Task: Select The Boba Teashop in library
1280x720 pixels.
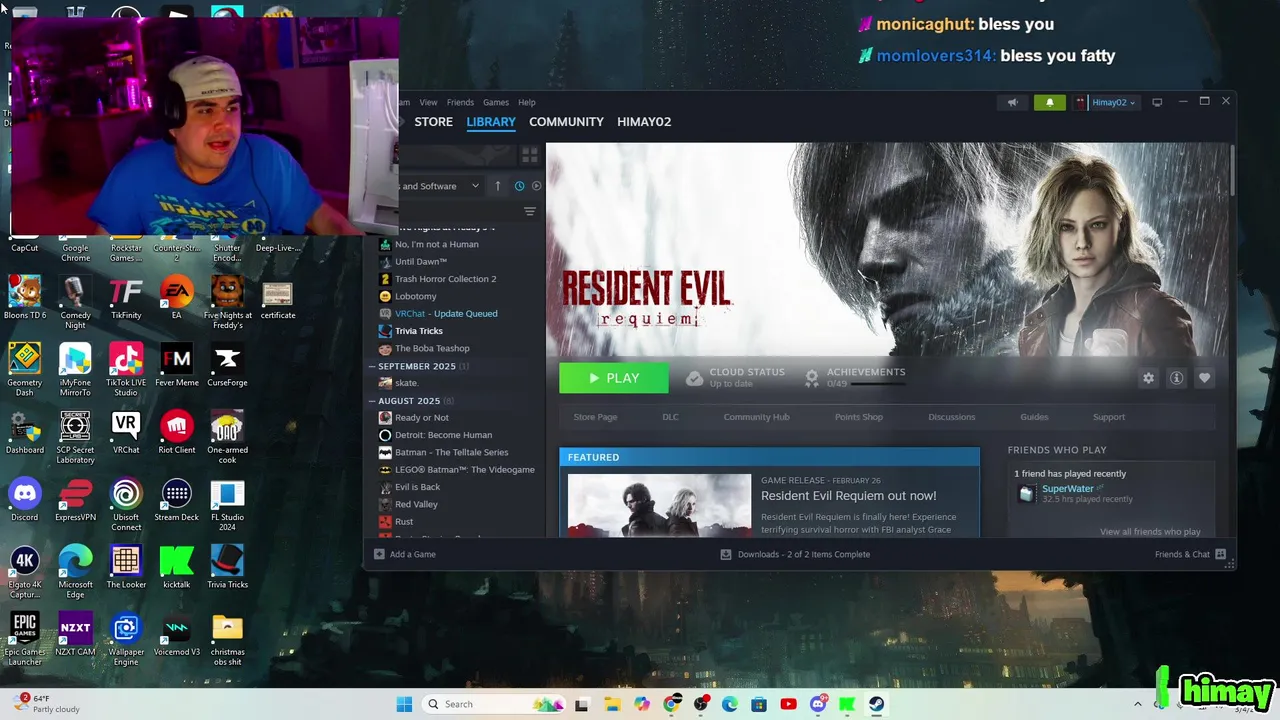Action: pos(432,348)
